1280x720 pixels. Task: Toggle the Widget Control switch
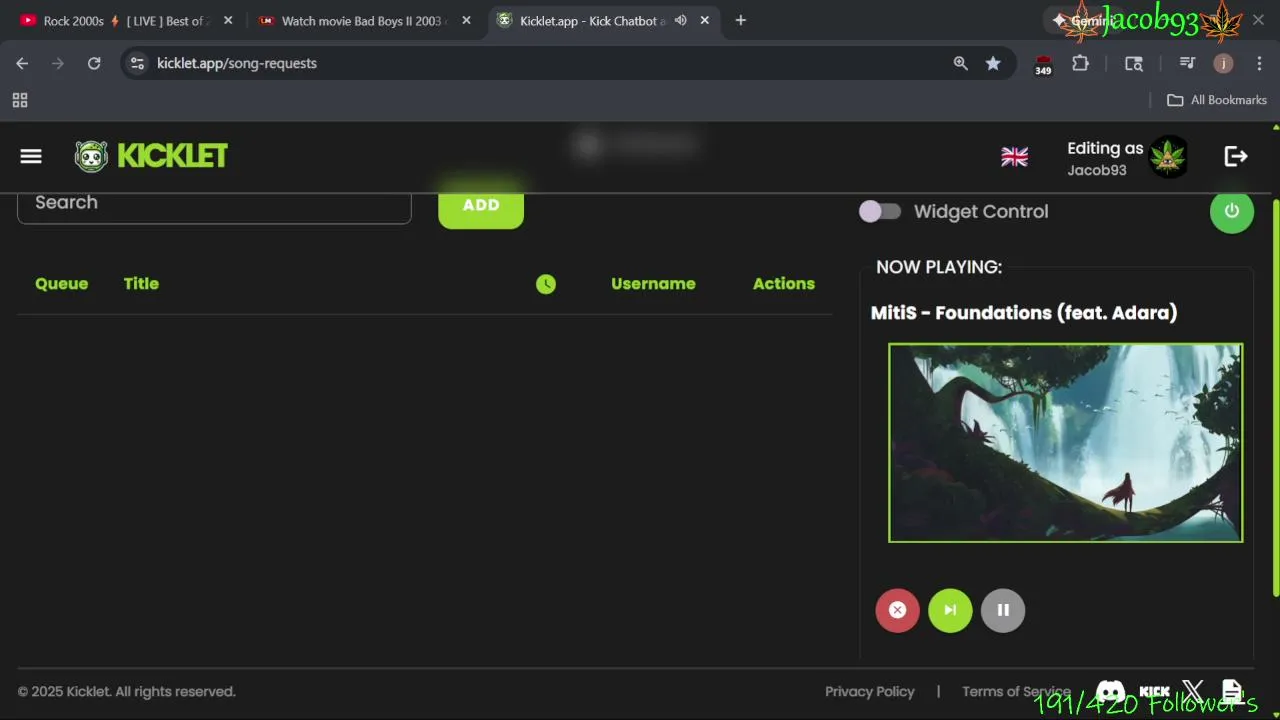(880, 211)
